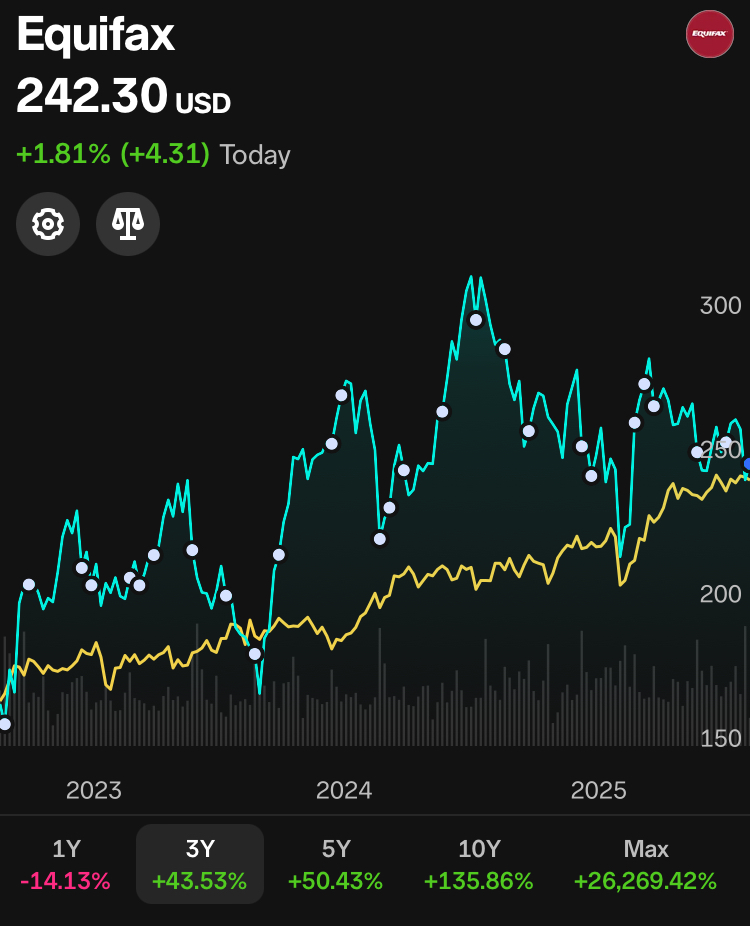Image resolution: width=750 pixels, height=926 pixels.
Task: Click the 242.30 USD price value
Action: coord(123,96)
